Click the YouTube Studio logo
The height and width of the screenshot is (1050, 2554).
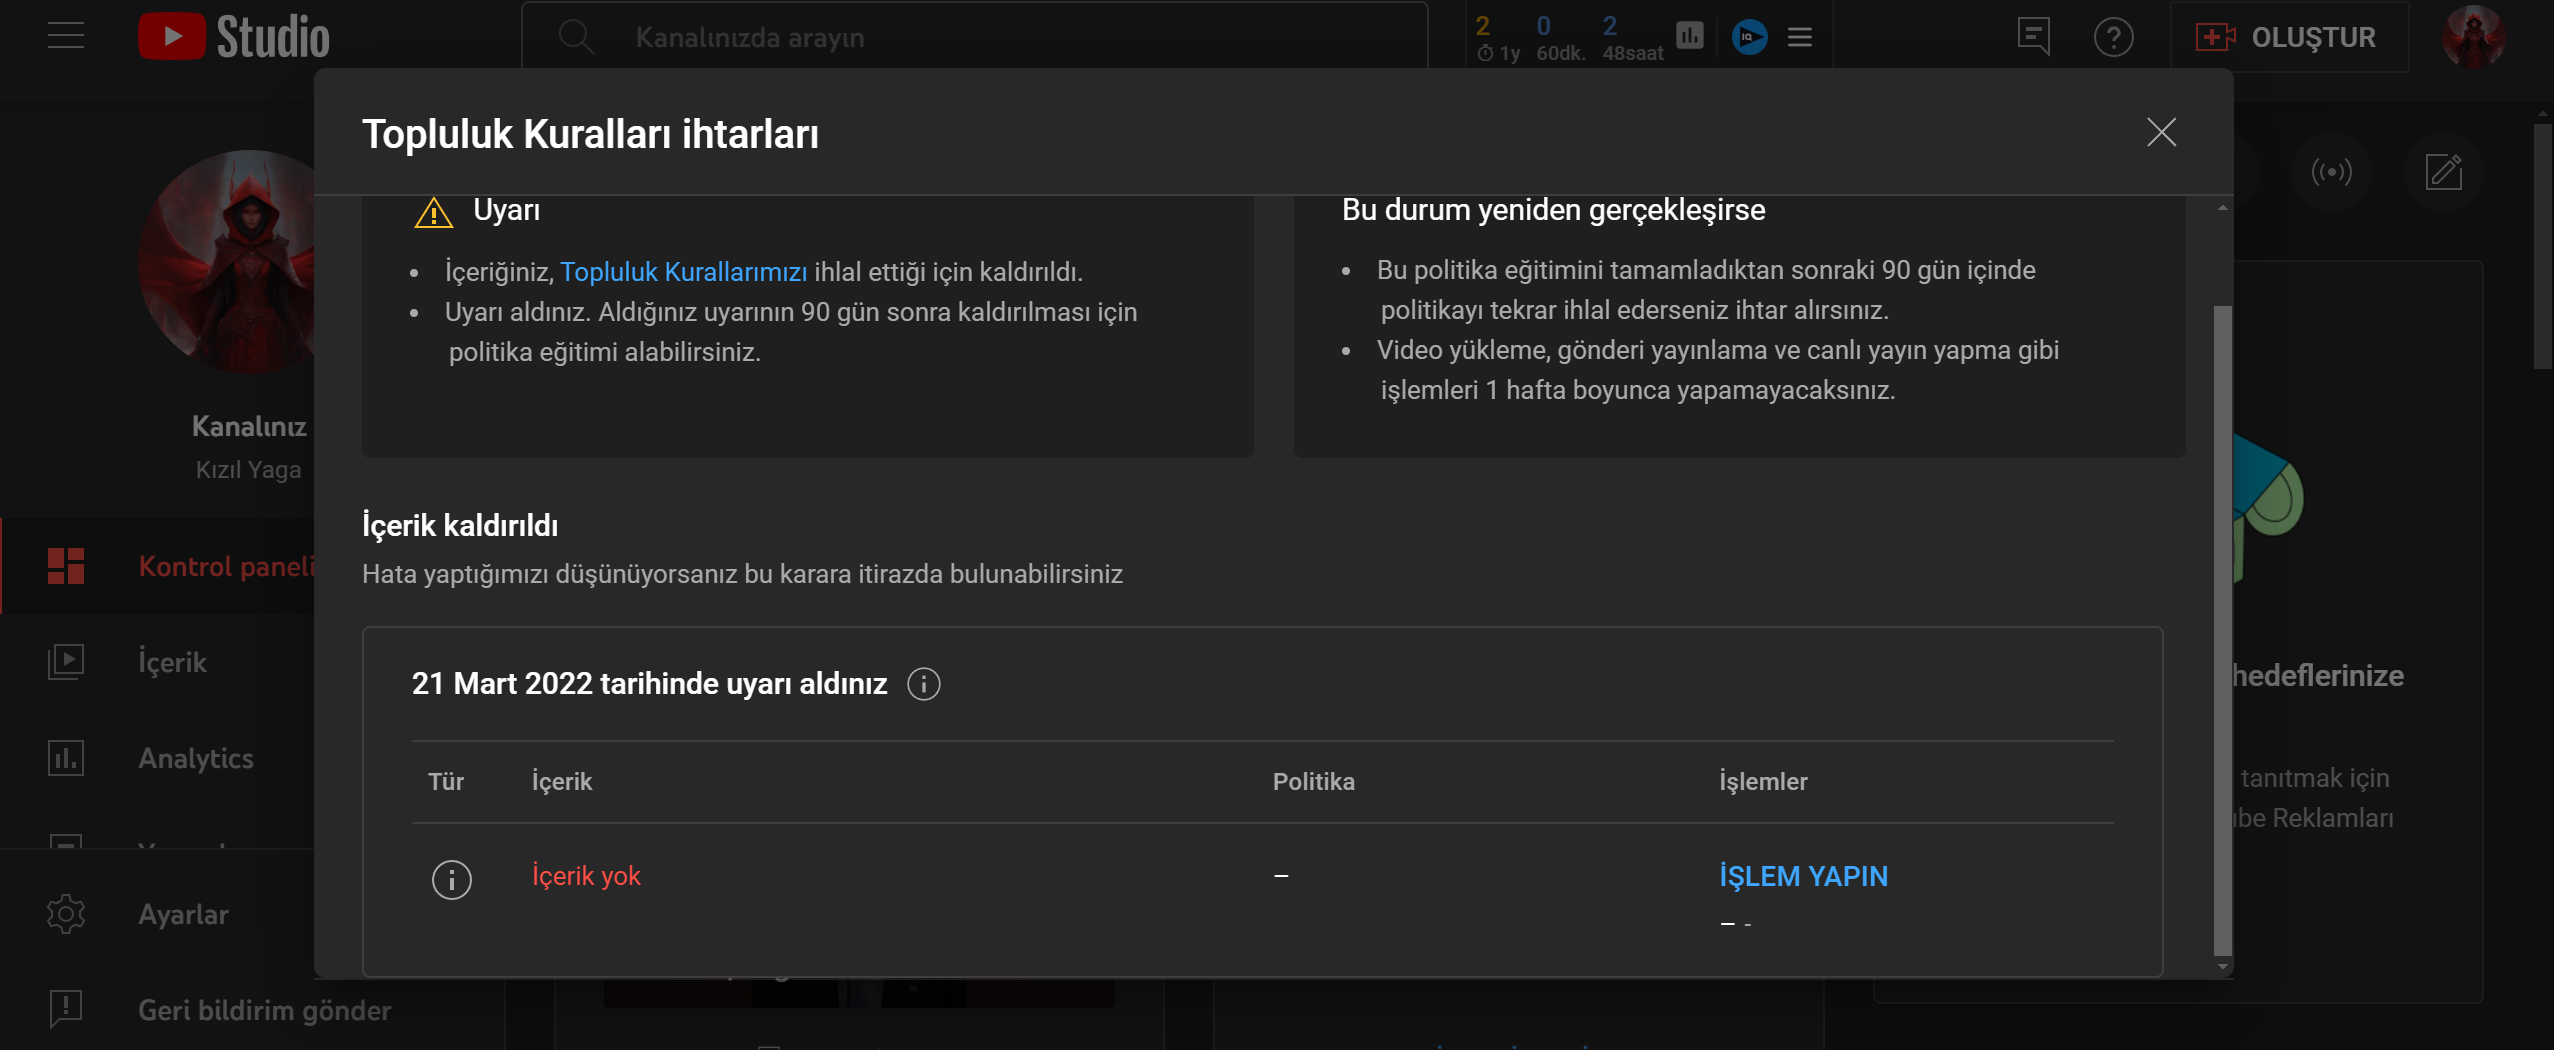click(x=234, y=37)
